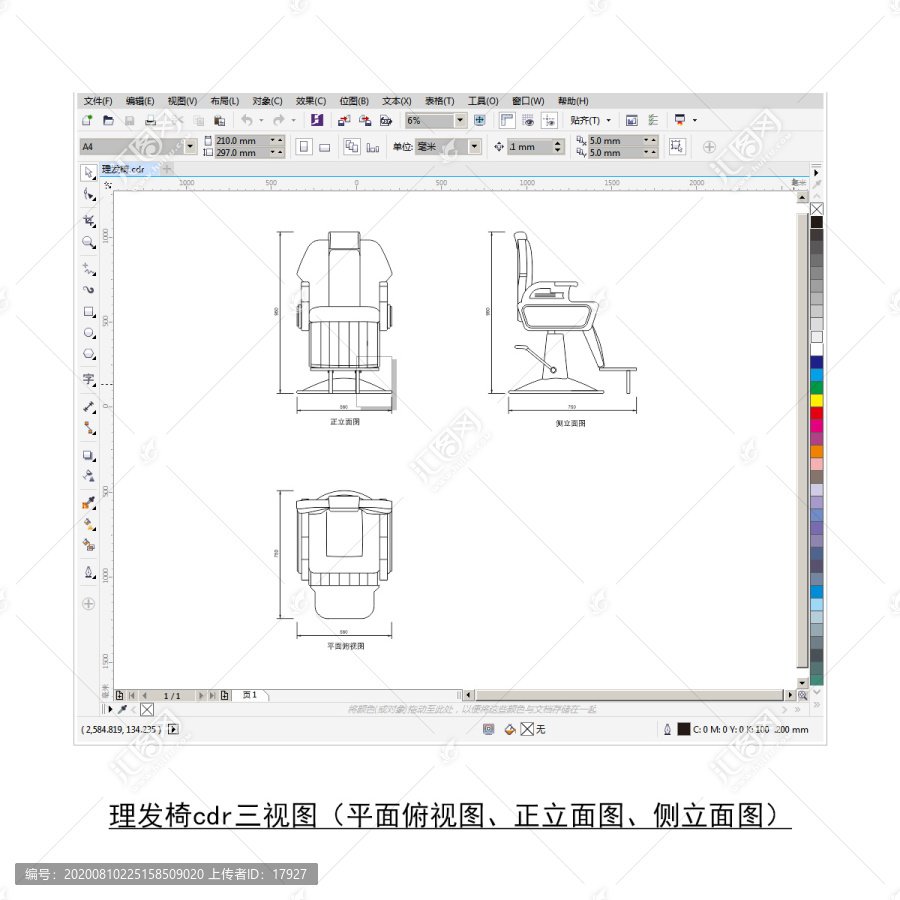The height and width of the screenshot is (900, 900).
Task: Select the Polygon tool
Action: pos(88,354)
